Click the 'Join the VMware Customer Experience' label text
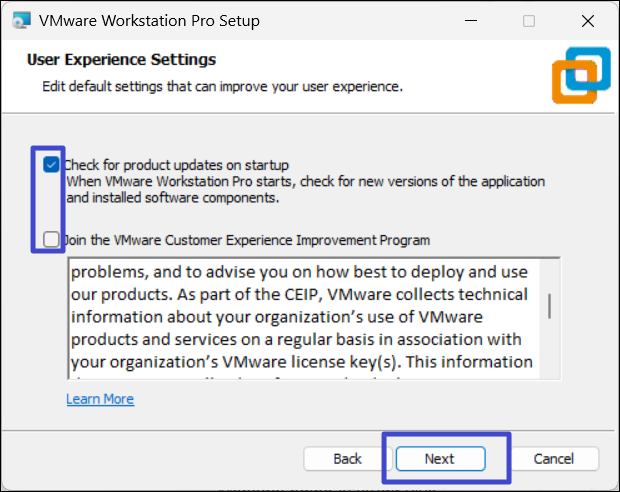 tap(246, 240)
